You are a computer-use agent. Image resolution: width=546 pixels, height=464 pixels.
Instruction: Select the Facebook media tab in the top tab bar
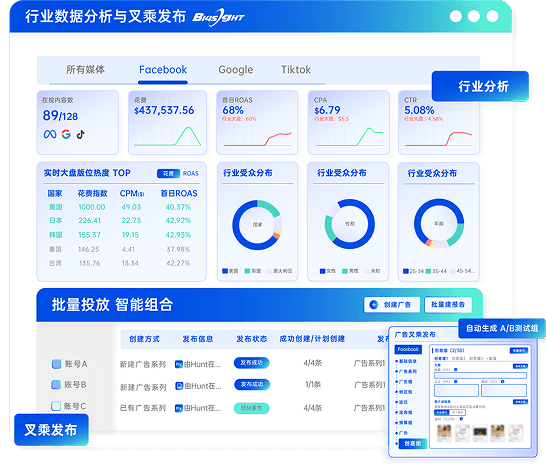163,70
